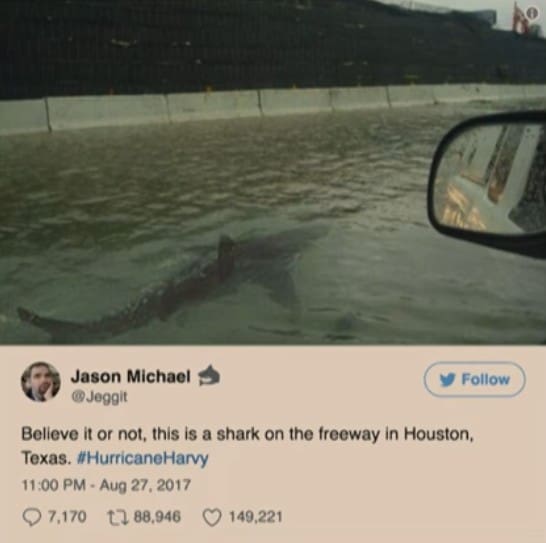Click the 149,221 likes count
Viewport: 546px width, 543px height.
(255, 517)
